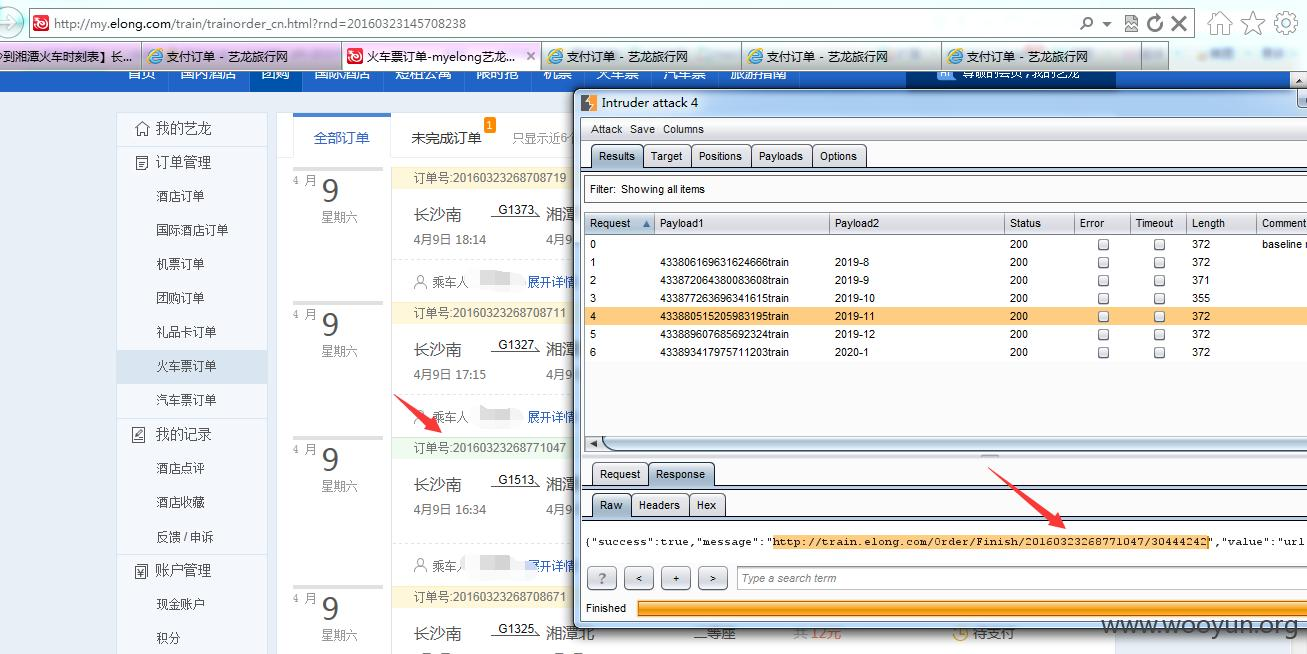Image resolution: width=1307 pixels, height=654 pixels.
Task: Click the search term input field
Action: (1020, 578)
